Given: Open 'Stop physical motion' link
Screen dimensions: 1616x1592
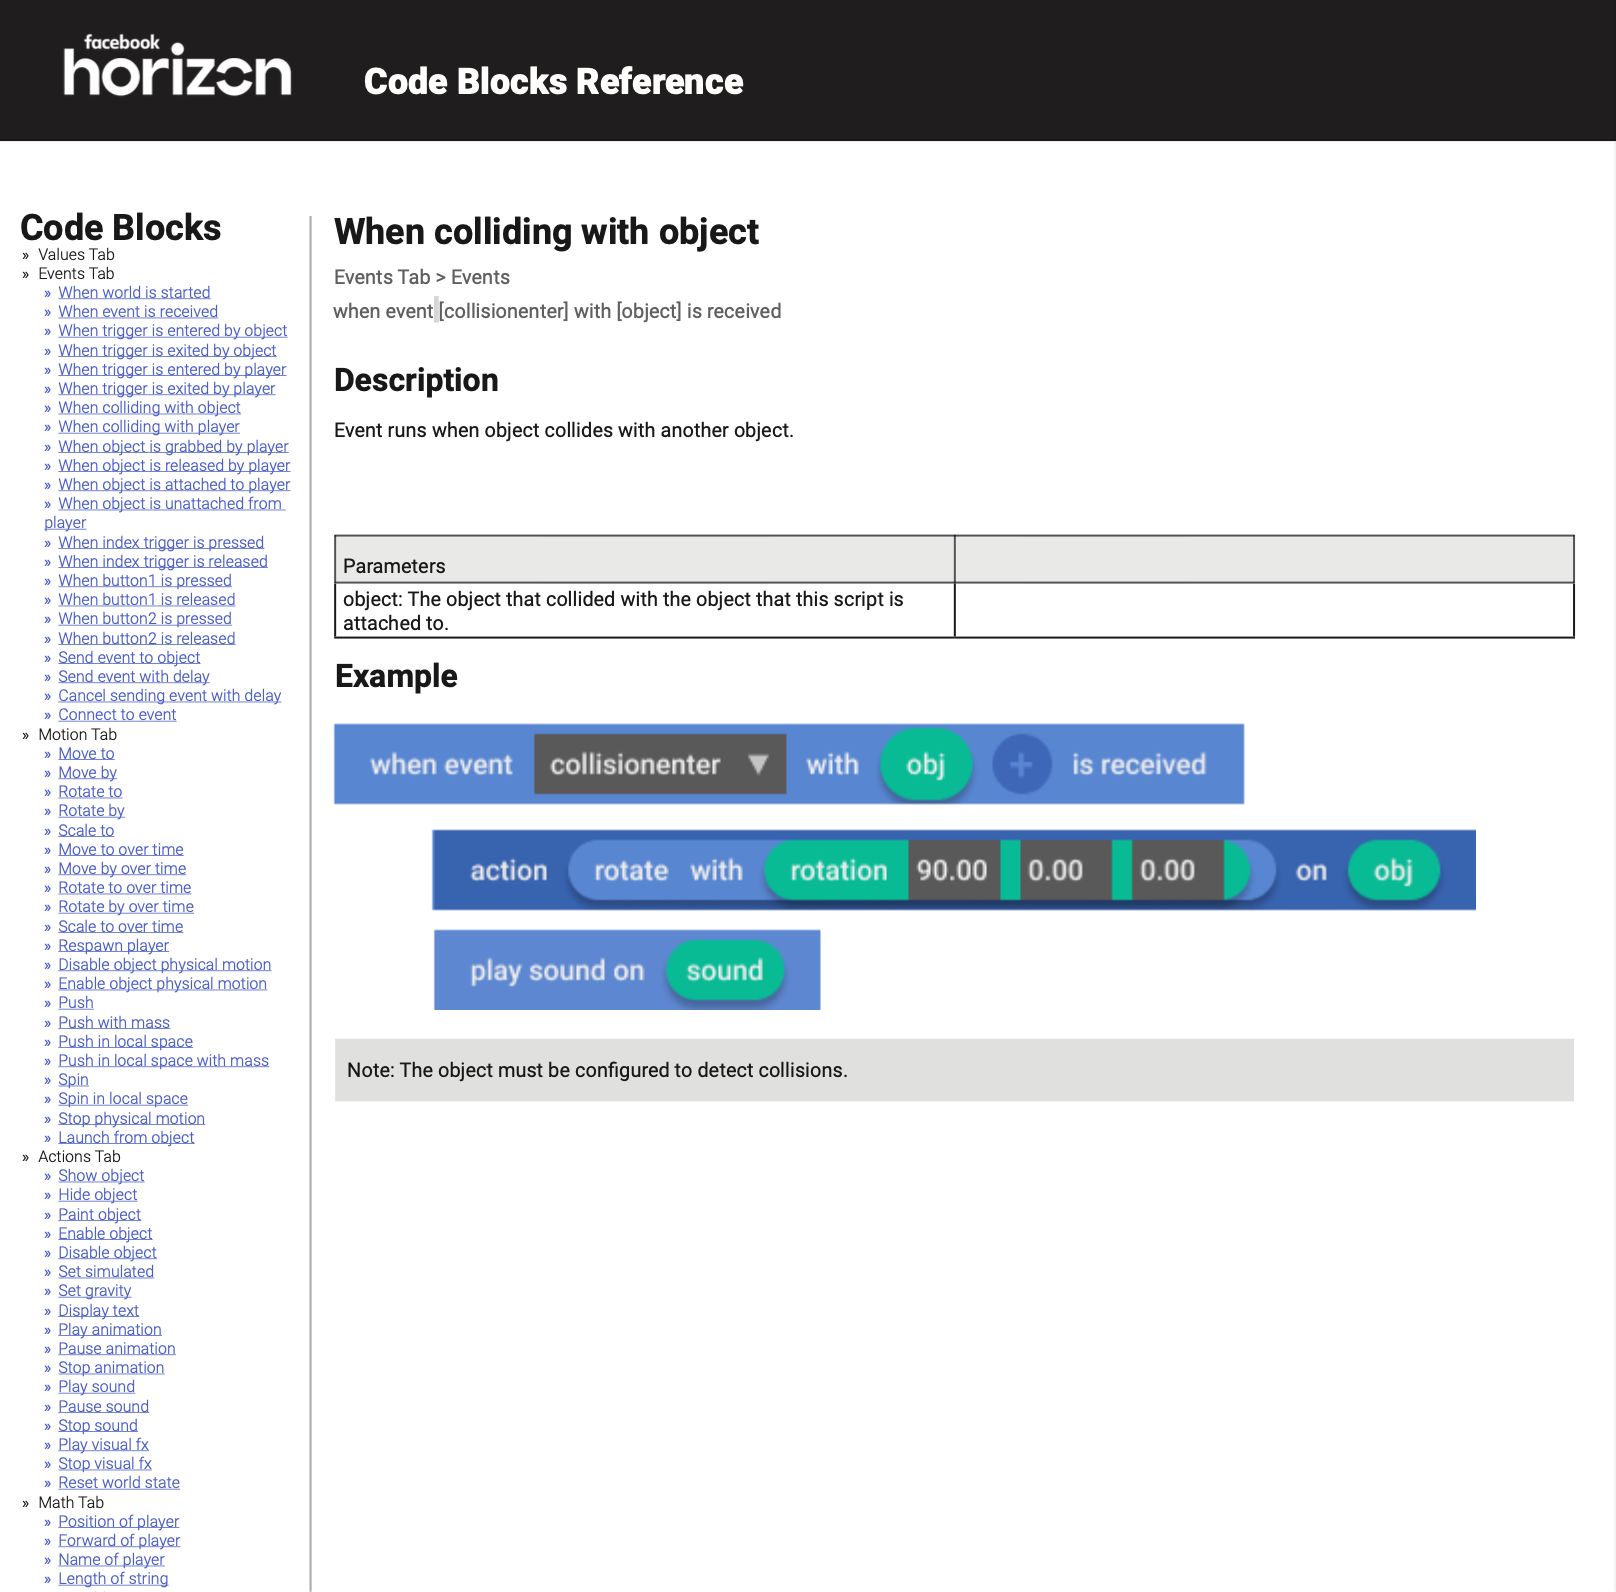Looking at the screenshot, I should point(131,1118).
